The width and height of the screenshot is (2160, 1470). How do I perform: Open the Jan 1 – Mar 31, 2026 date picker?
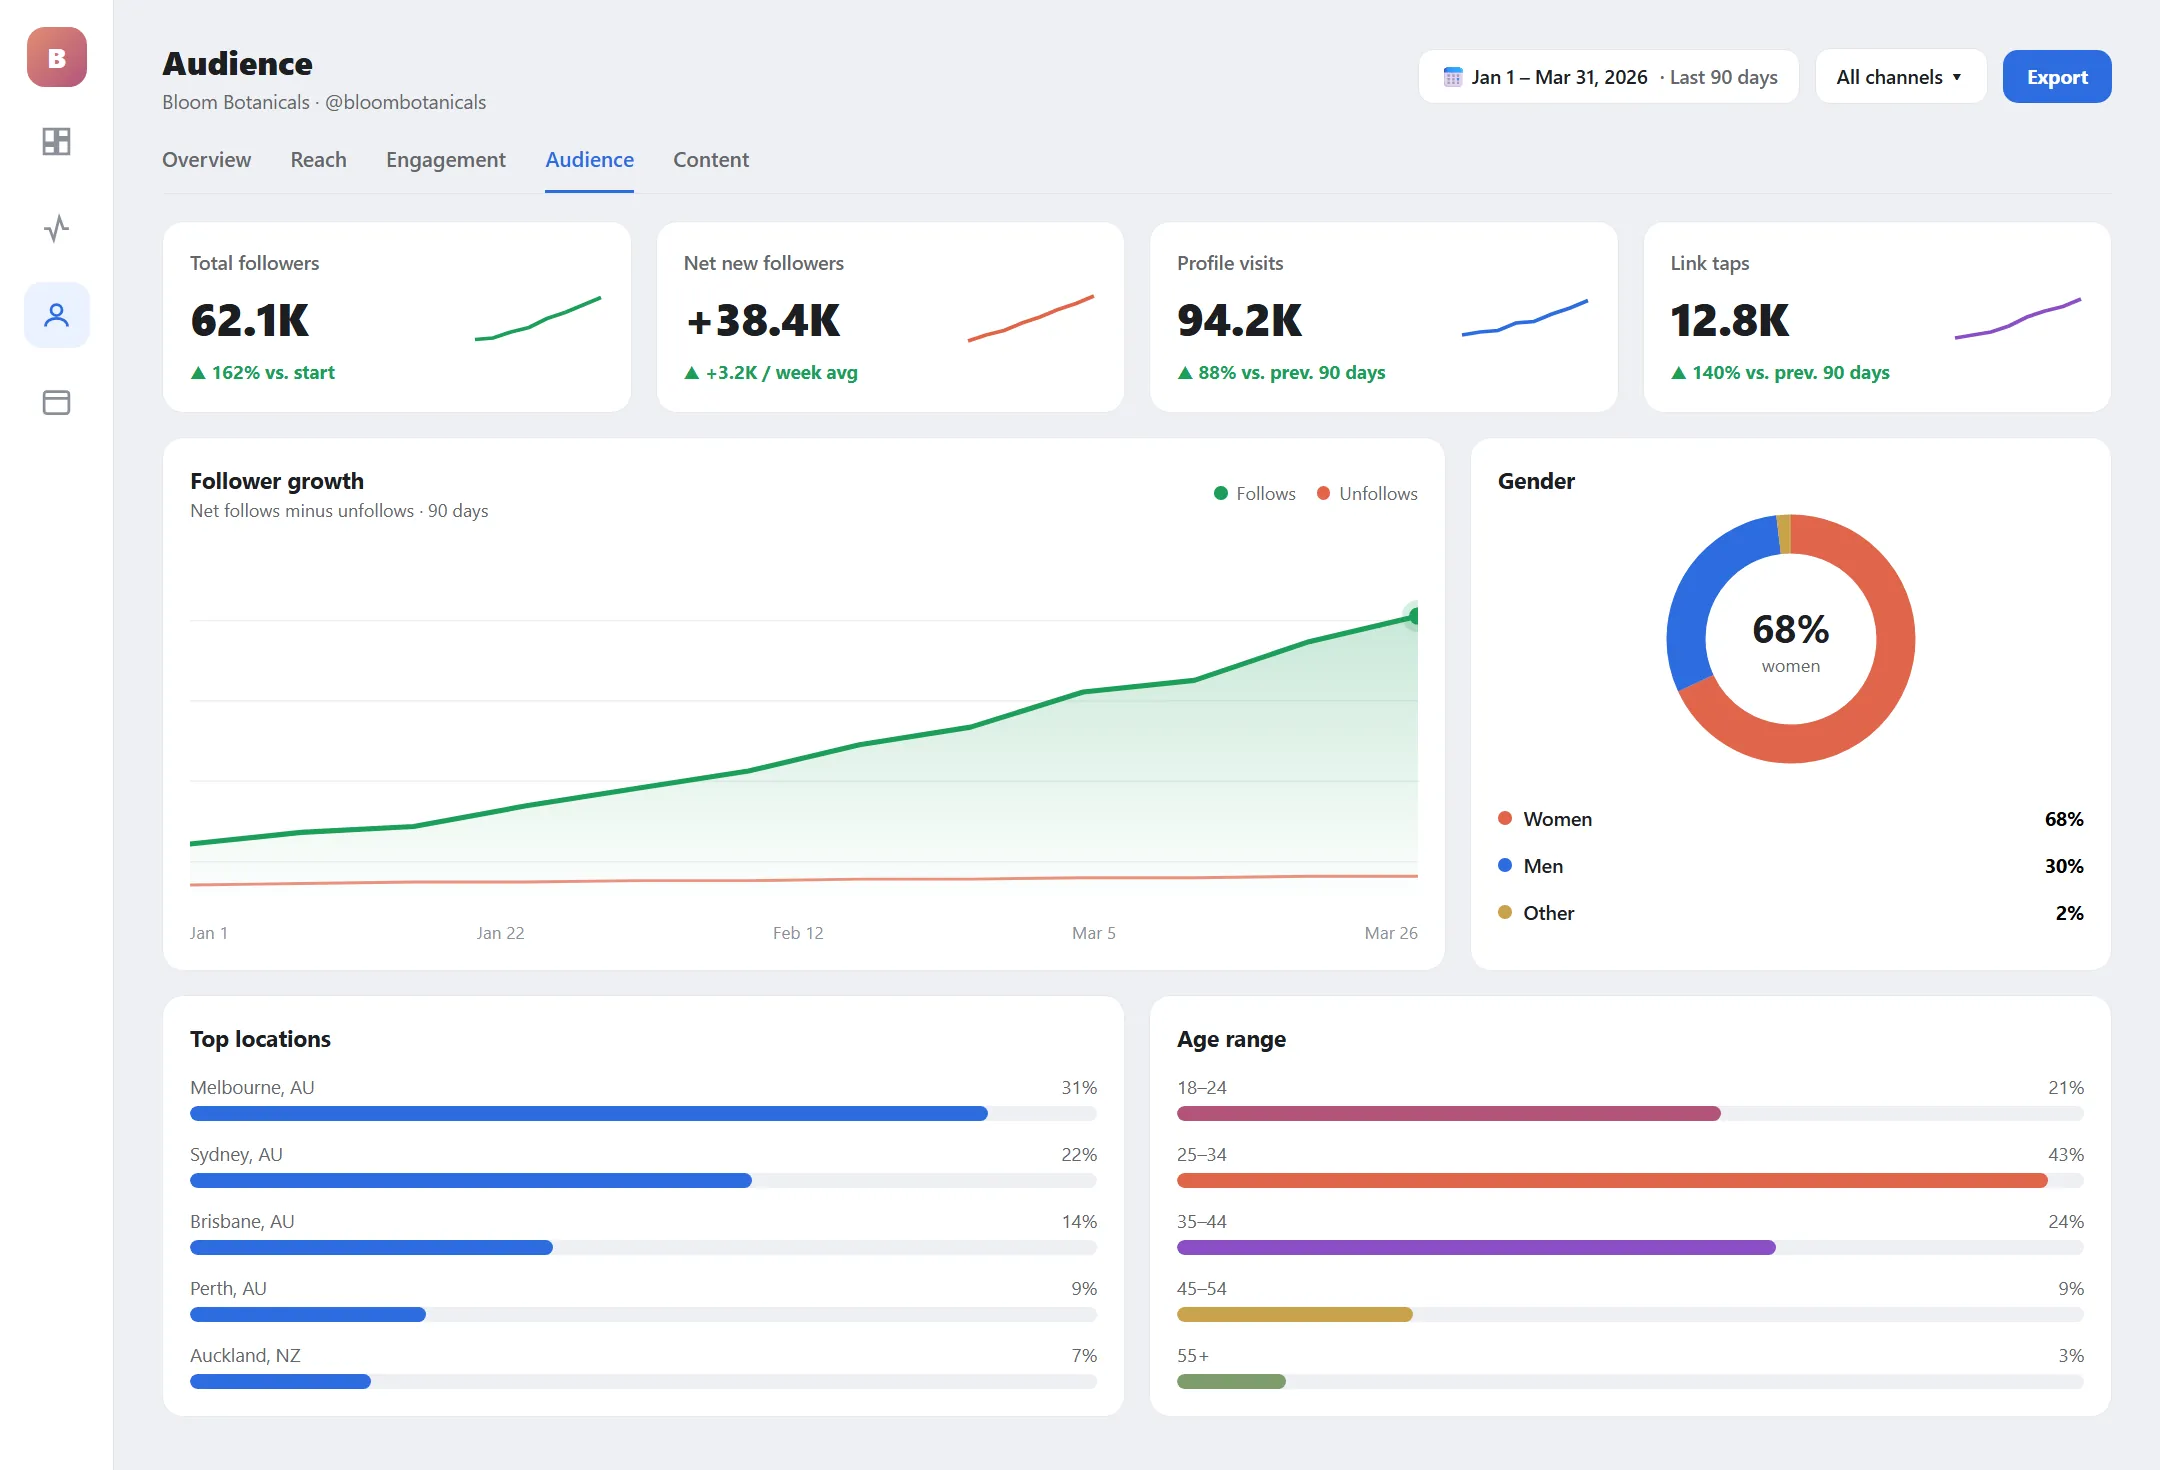pos(1608,77)
